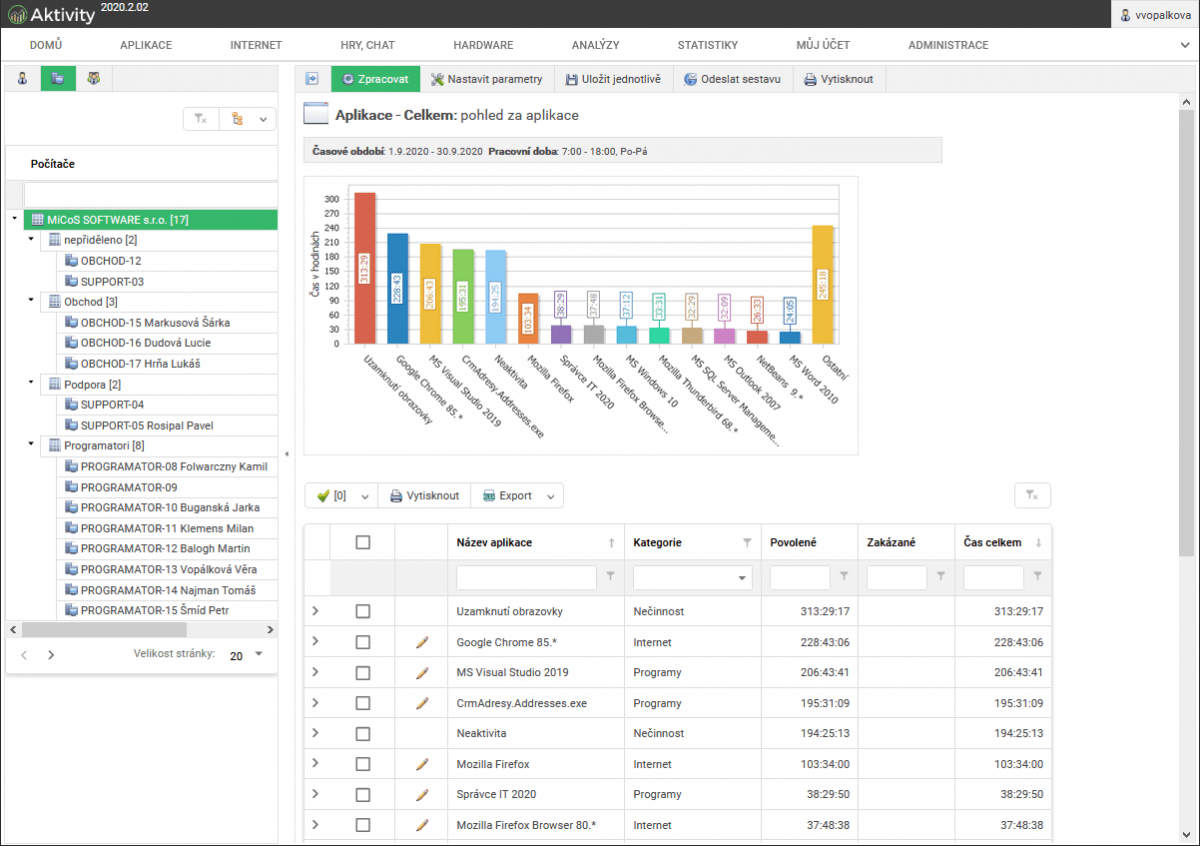
Task: Open the groups tab icon in left panel
Action: 94,79
